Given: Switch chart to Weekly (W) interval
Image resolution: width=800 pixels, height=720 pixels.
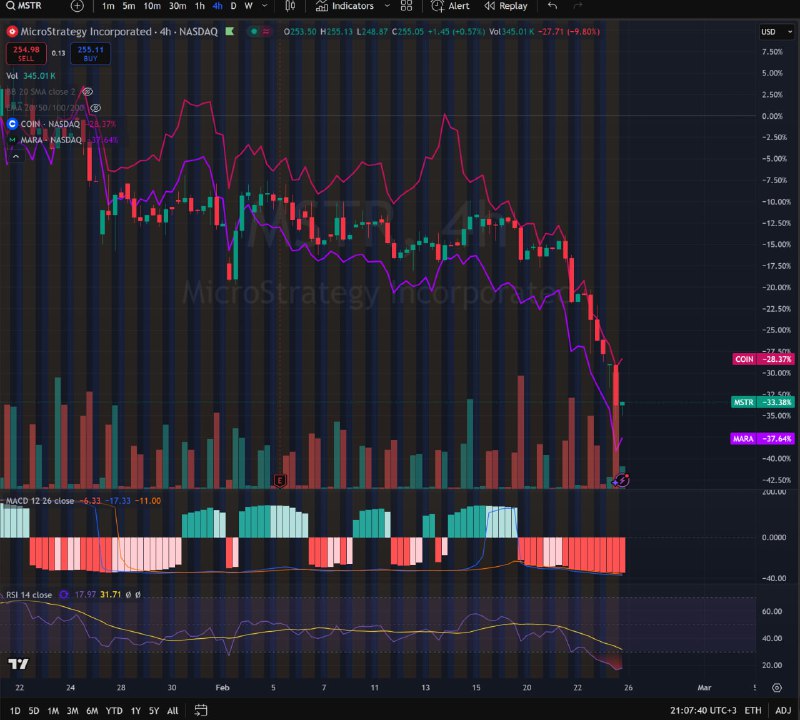Looking at the screenshot, I should tap(248, 6).
